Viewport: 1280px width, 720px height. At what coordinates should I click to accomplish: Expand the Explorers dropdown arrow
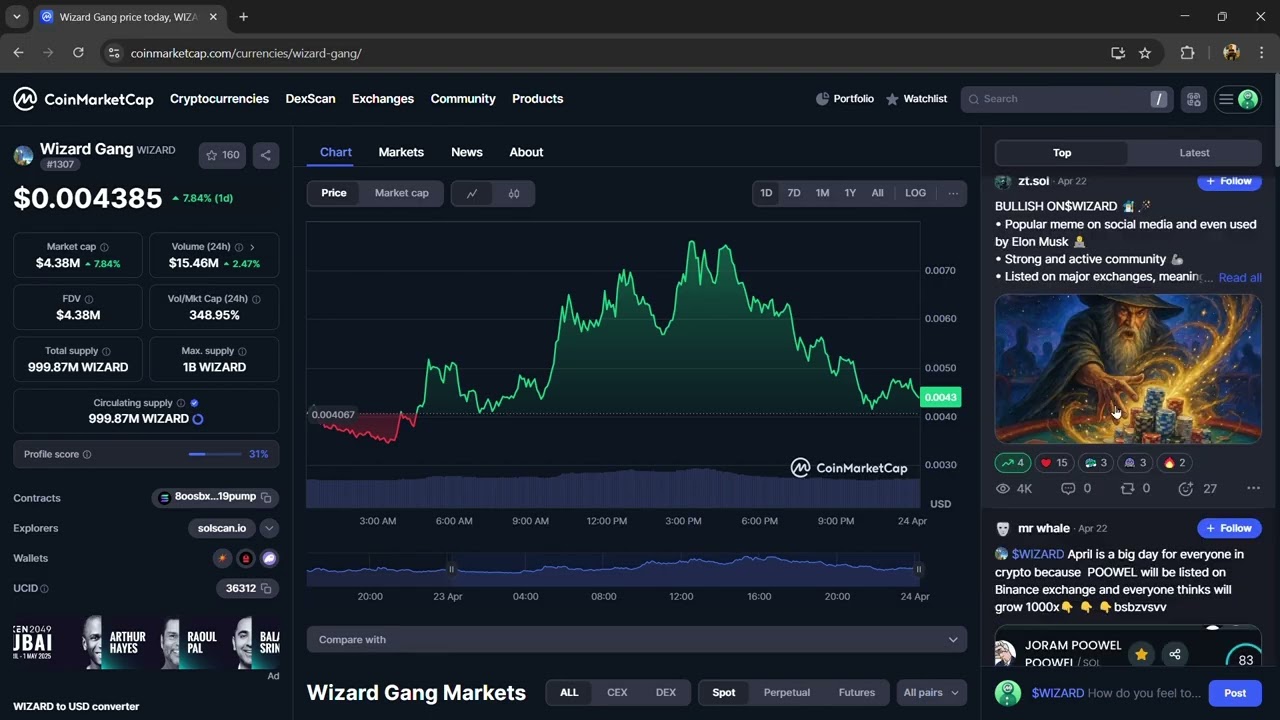pos(269,528)
